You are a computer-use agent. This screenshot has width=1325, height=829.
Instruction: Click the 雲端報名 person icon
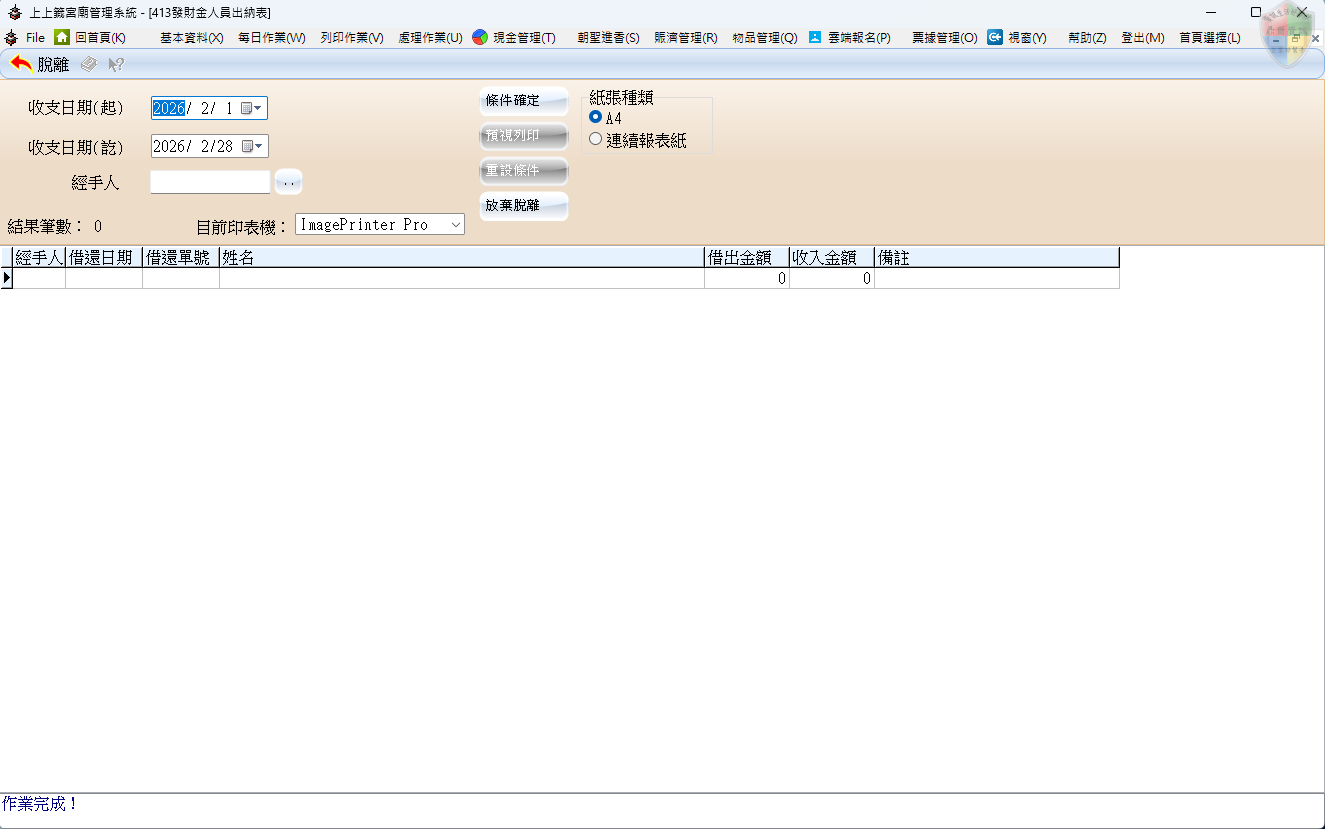point(815,37)
